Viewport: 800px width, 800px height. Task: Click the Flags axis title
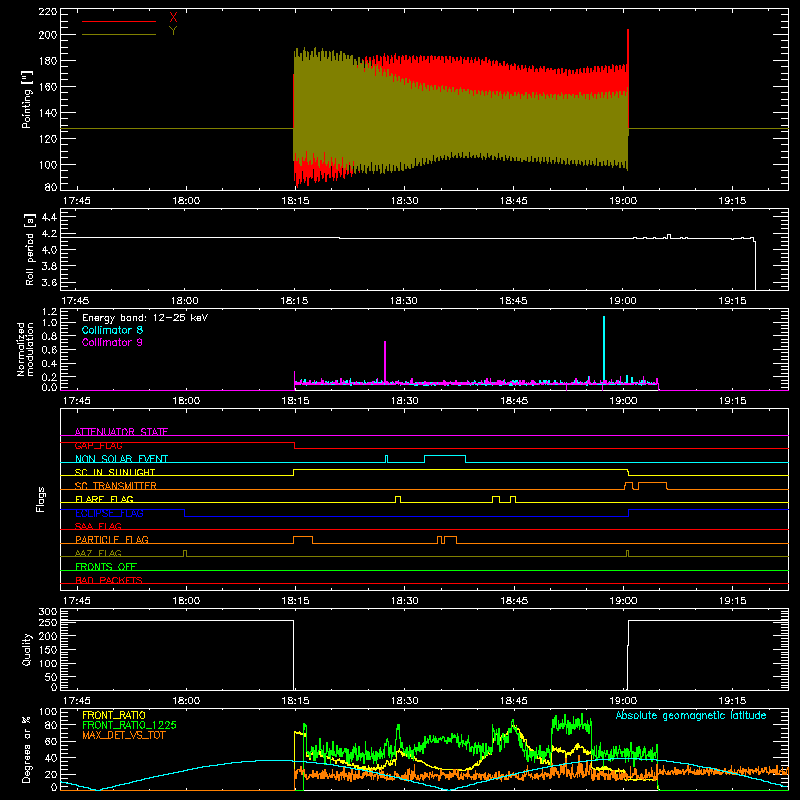pyautogui.click(x=40, y=499)
